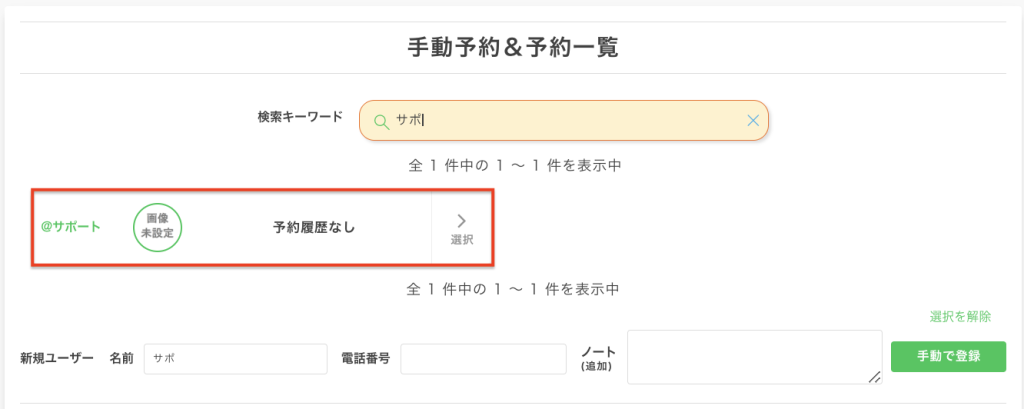The height and width of the screenshot is (409, 1024).
Task: Click the result count text above サポート row
Action: (515, 165)
